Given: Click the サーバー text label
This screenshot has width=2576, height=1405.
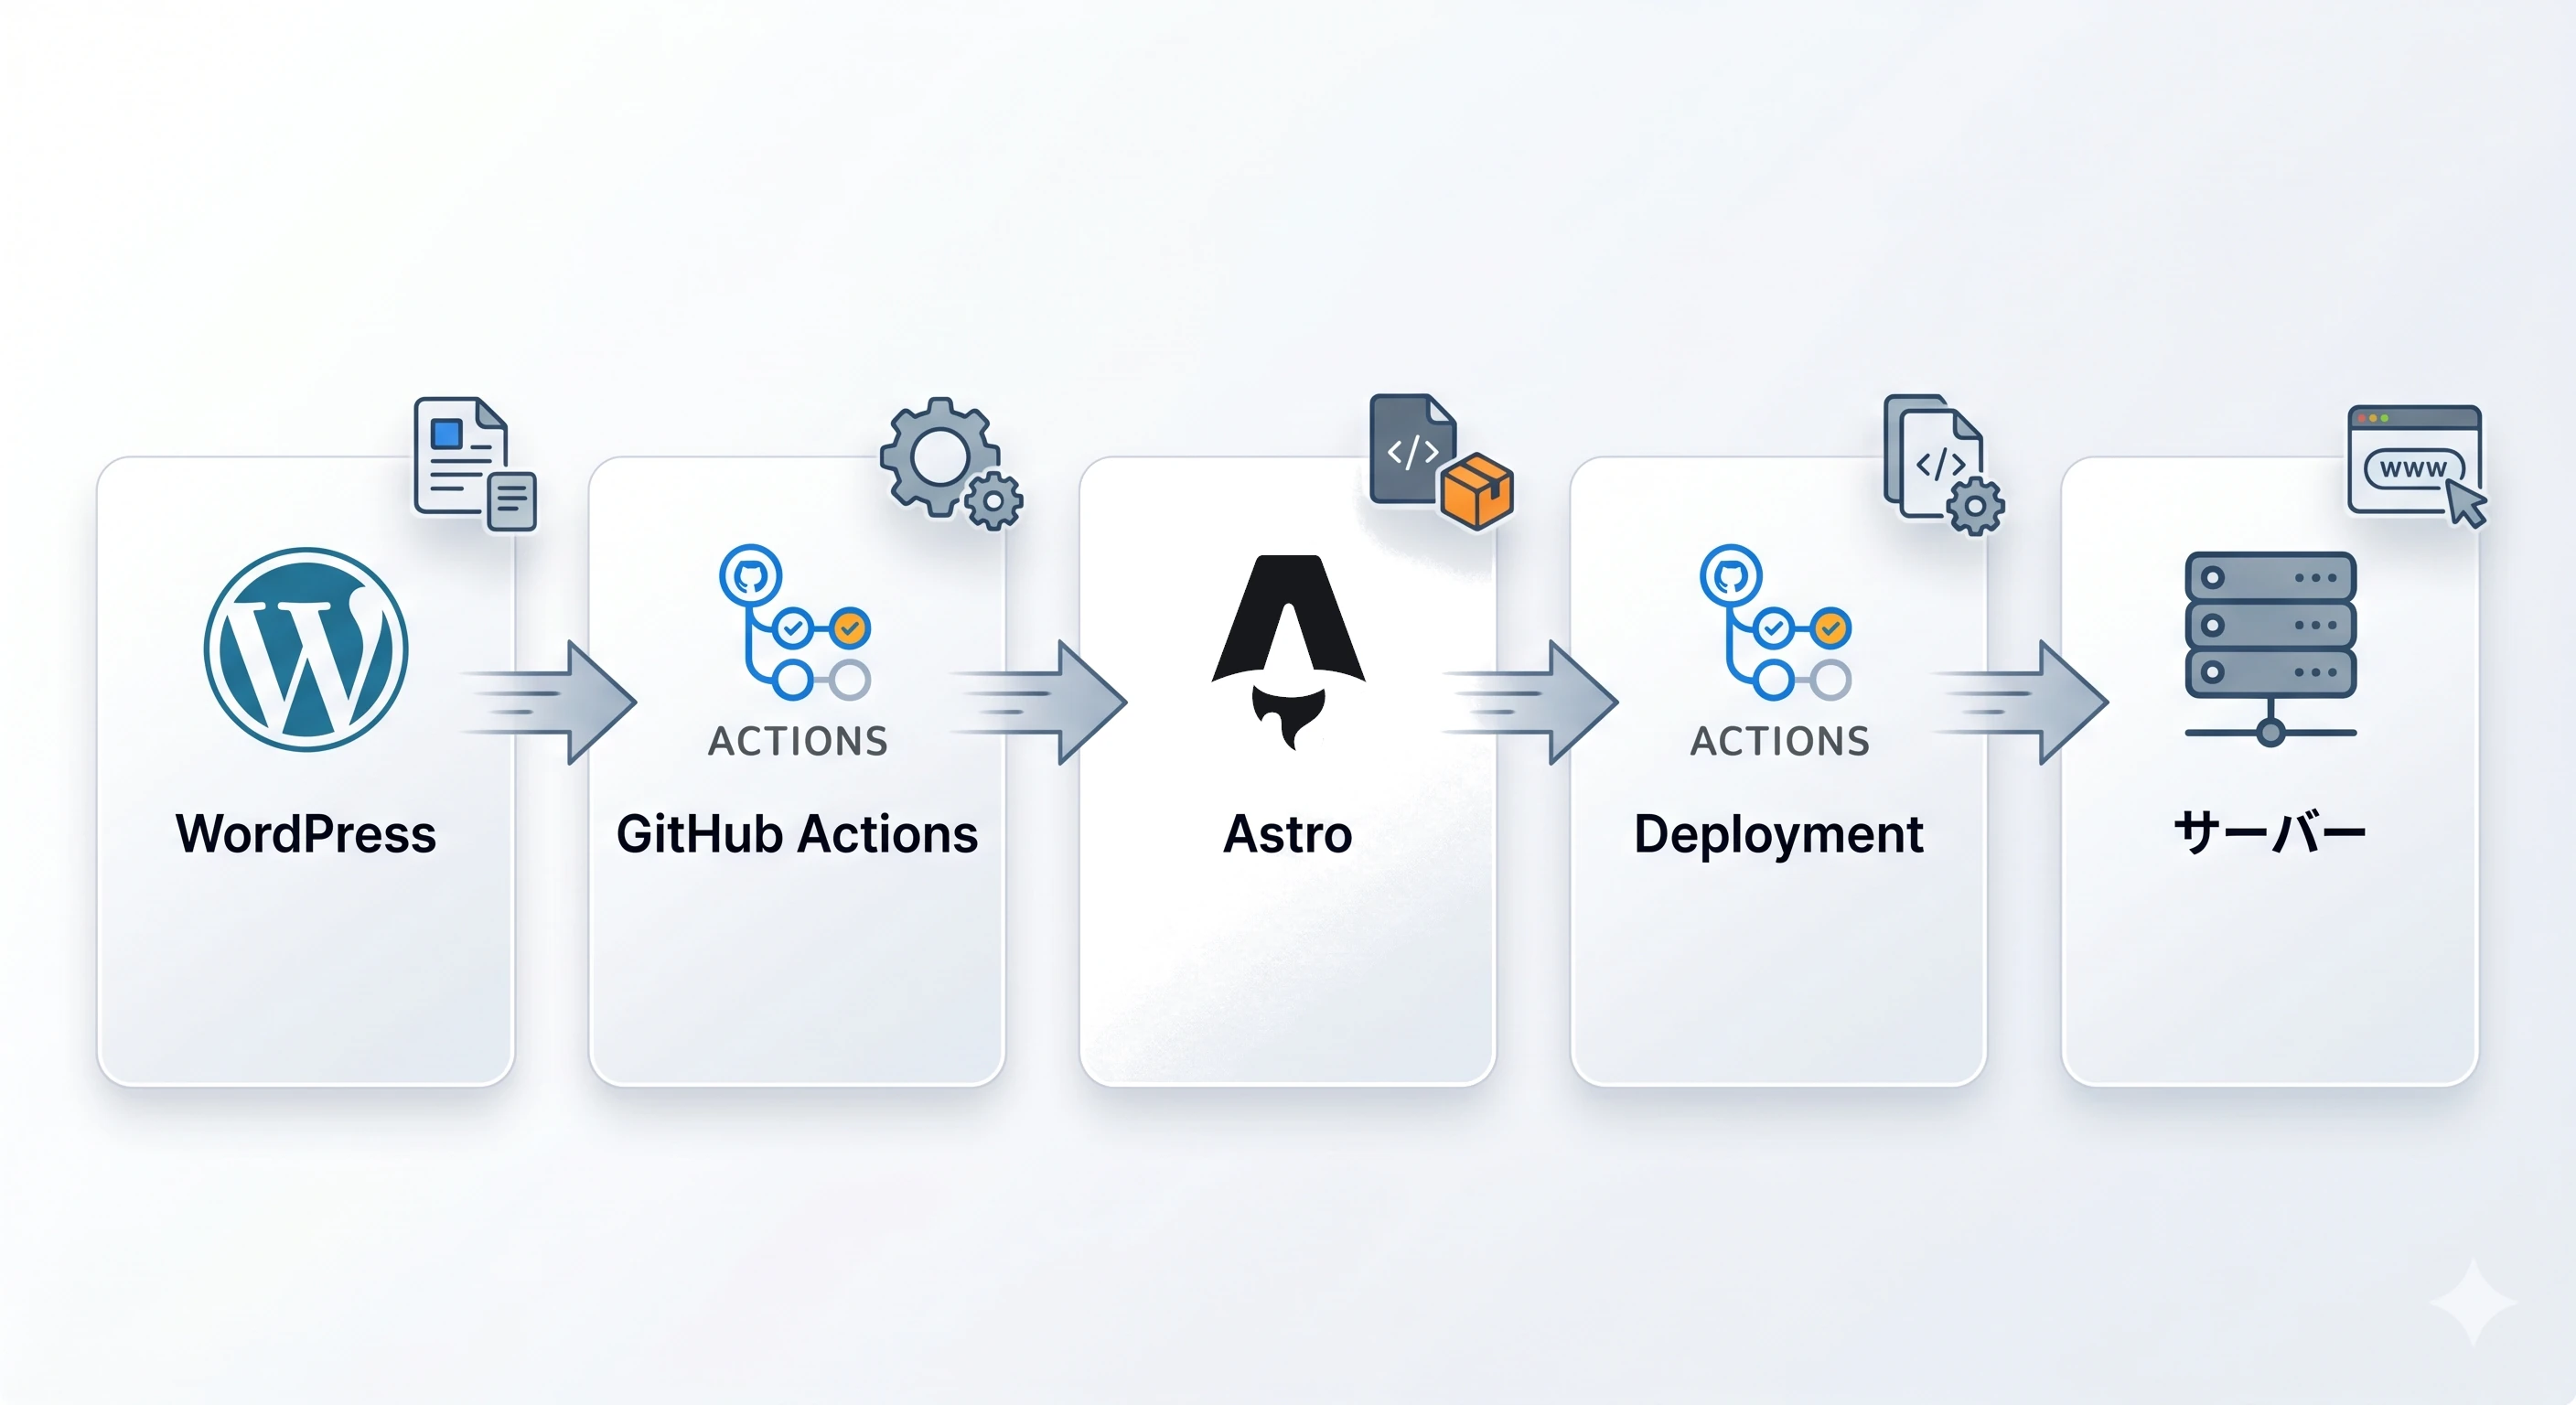Looking at the screenshot, I should coord(2270,833).
